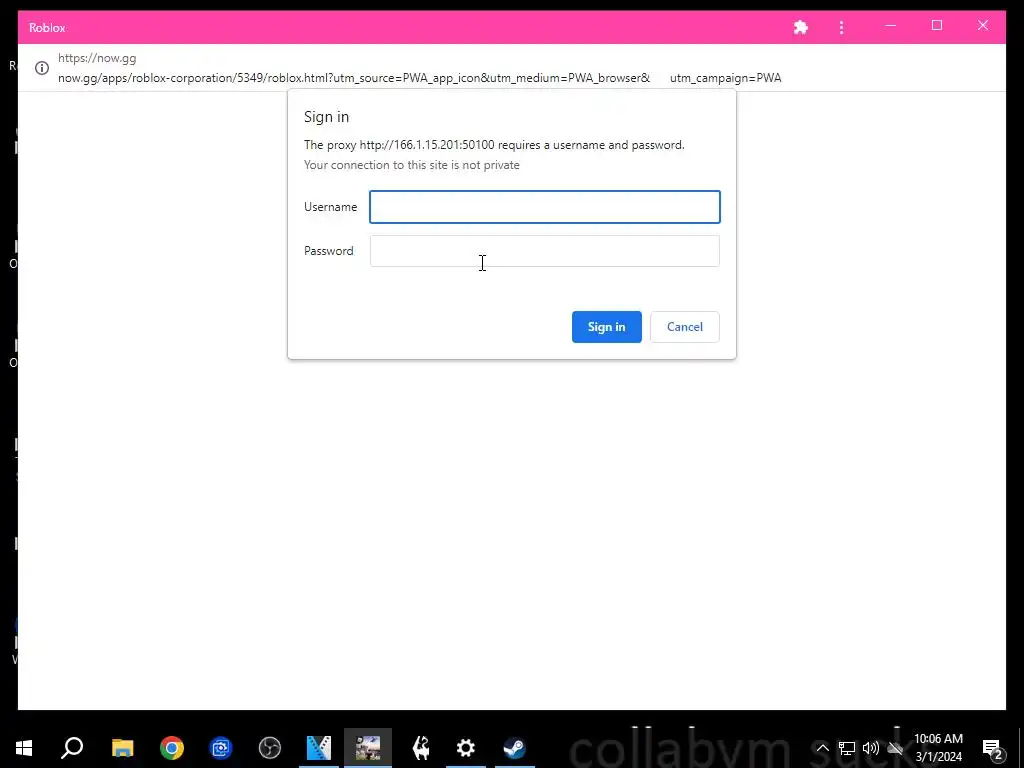Image resolution: width=1024 pixels, height=768 pixels.
Task: View site information icon beside URL
Action: 42,68
